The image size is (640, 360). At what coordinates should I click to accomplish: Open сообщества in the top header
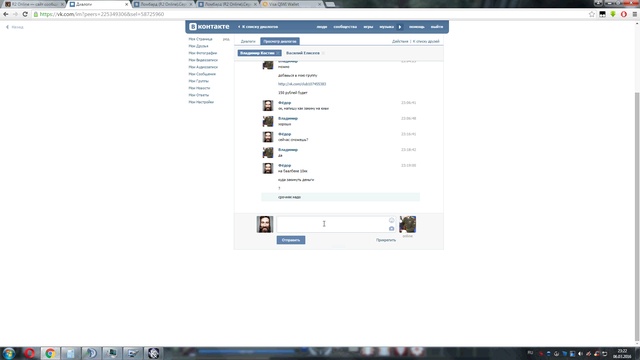pyautogui.click(x=345, y=27)
